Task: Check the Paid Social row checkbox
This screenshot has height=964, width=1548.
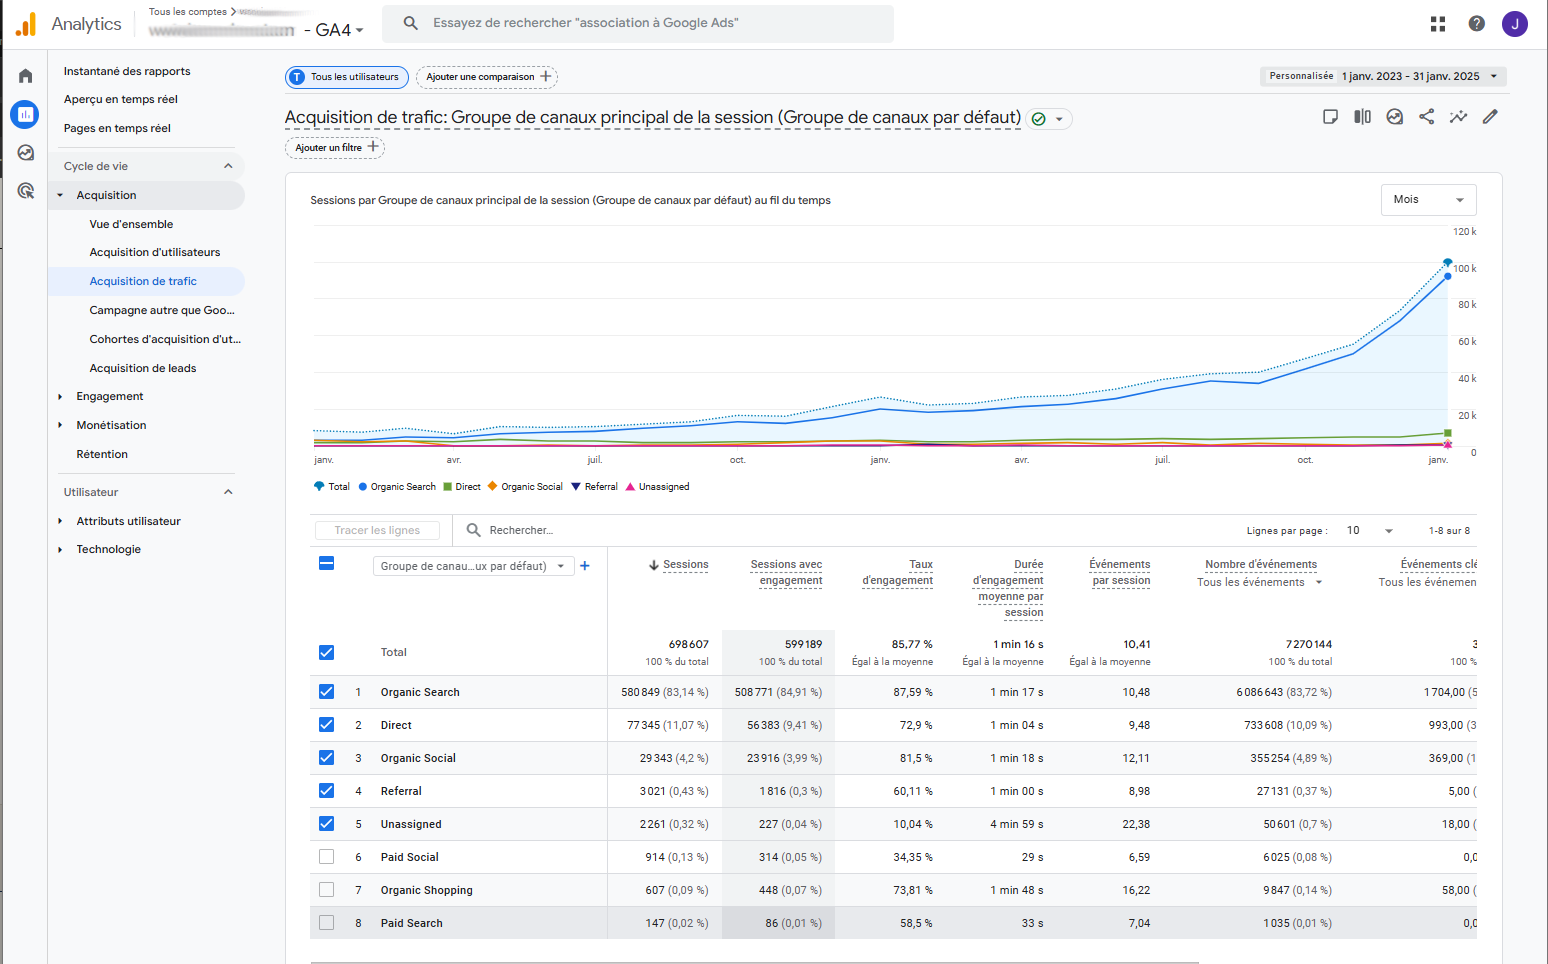Action: coord(326,856)
